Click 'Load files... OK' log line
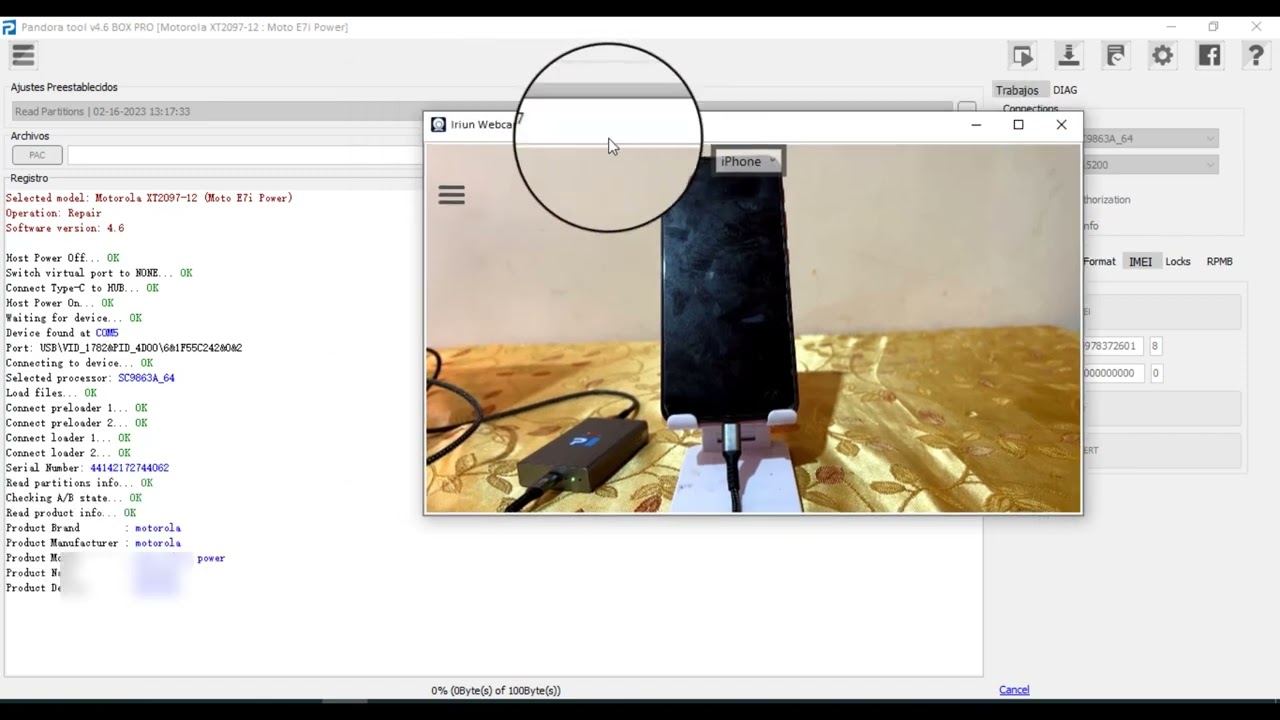The height and width of the screenshot is (720, 1280). (51, 393)
